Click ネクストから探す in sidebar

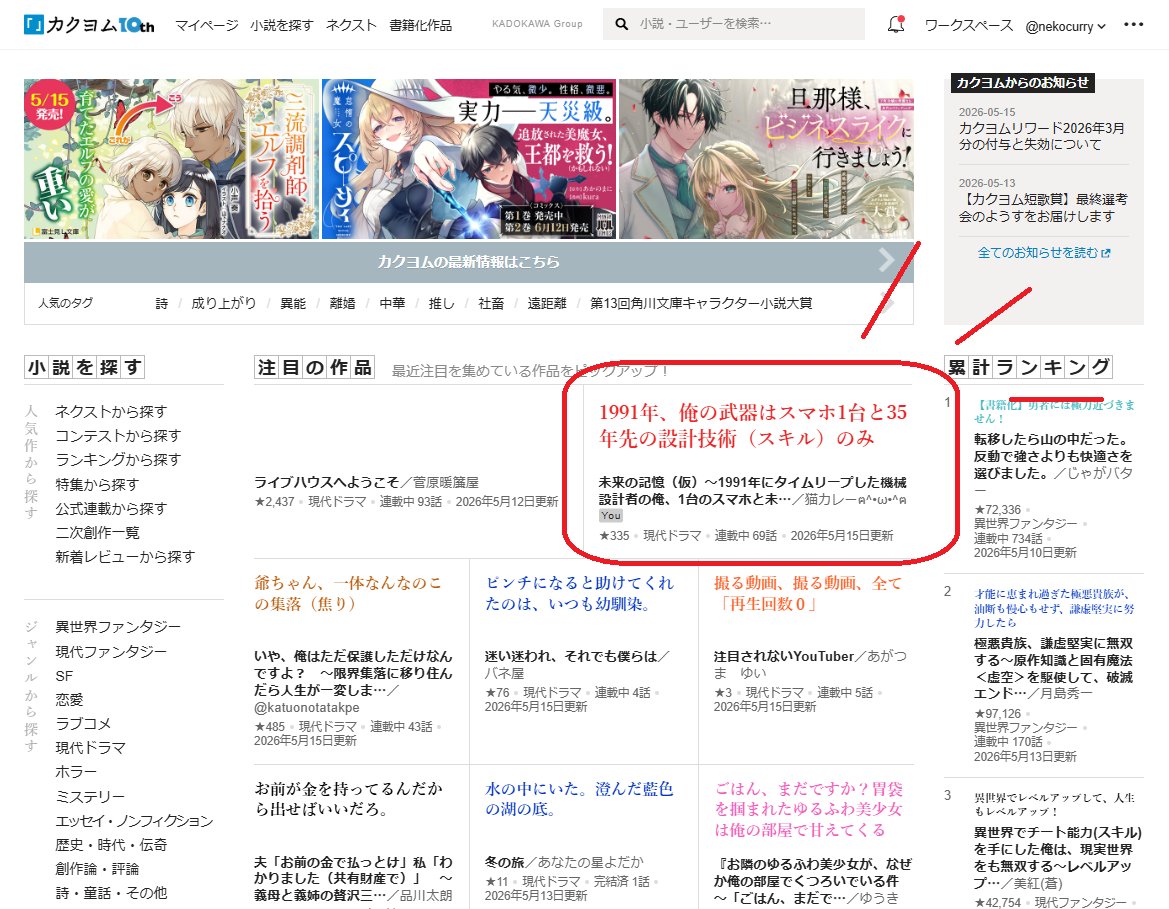click(x=111, y=412)
